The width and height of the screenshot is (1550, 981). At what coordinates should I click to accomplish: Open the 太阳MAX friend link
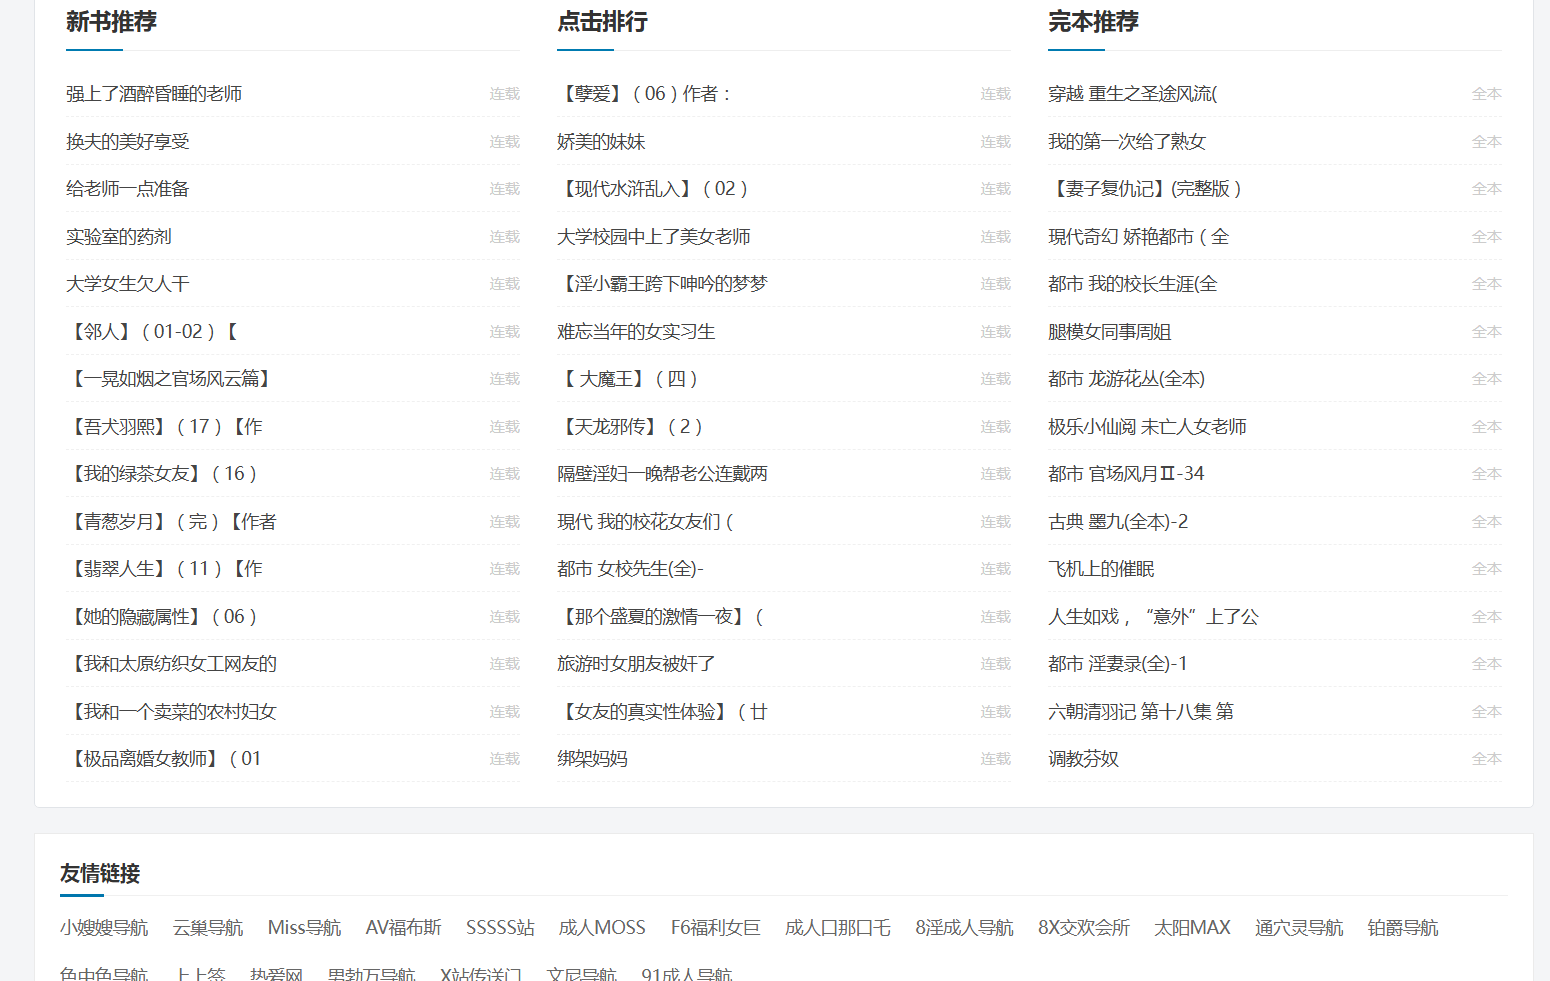(x=1192, y=928)
